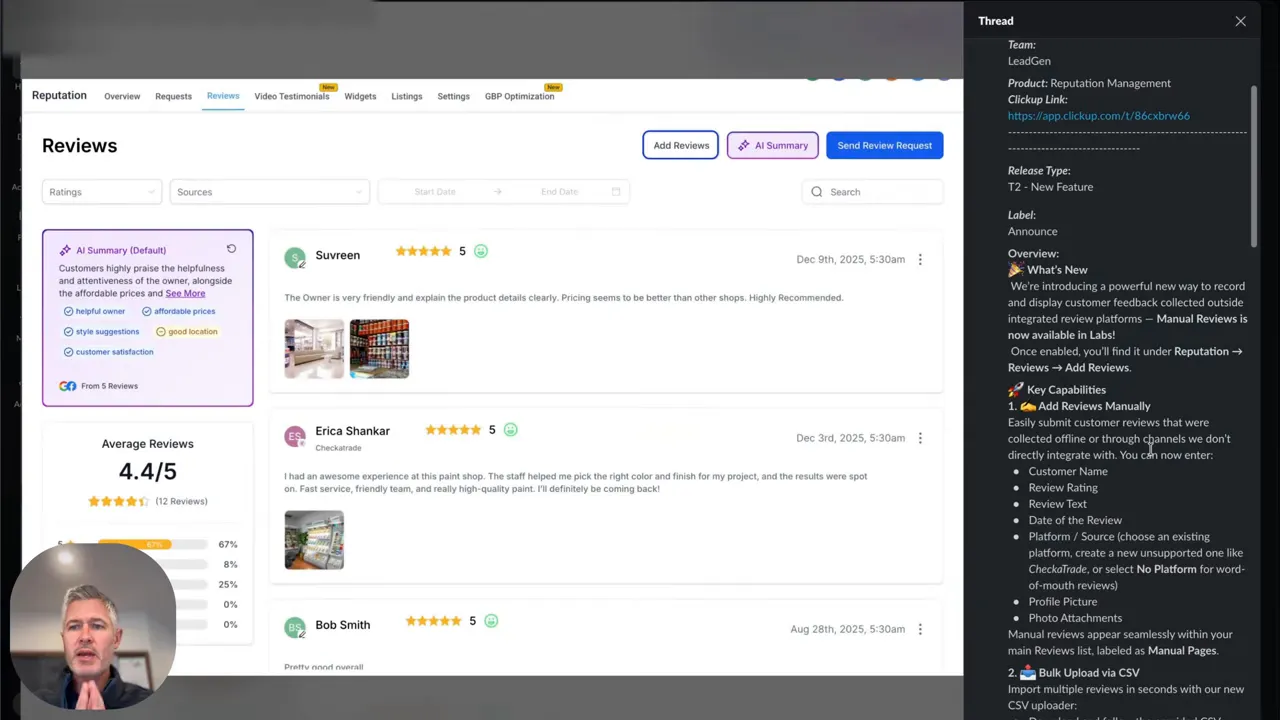
Task: Open the three-dot menu on Erica Shankar's review
Action: click(x=920, y=438)
